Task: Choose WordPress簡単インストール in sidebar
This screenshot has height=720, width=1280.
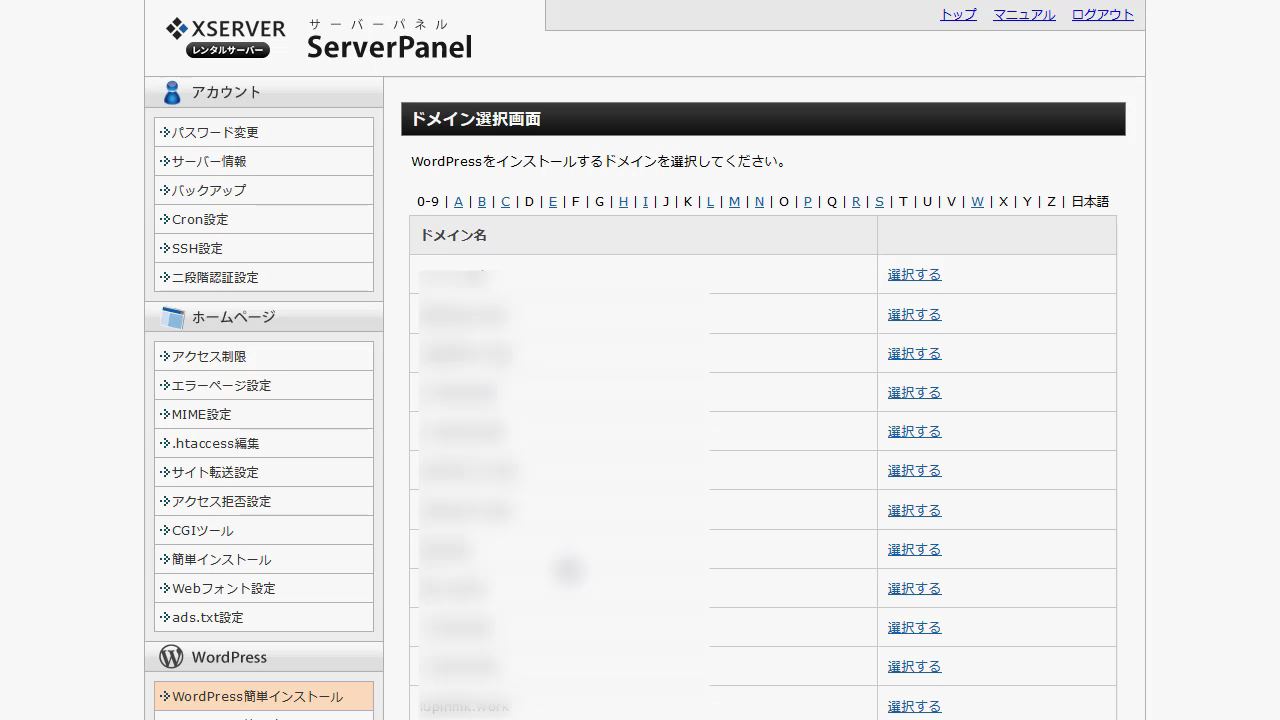Action: [257, 696]
